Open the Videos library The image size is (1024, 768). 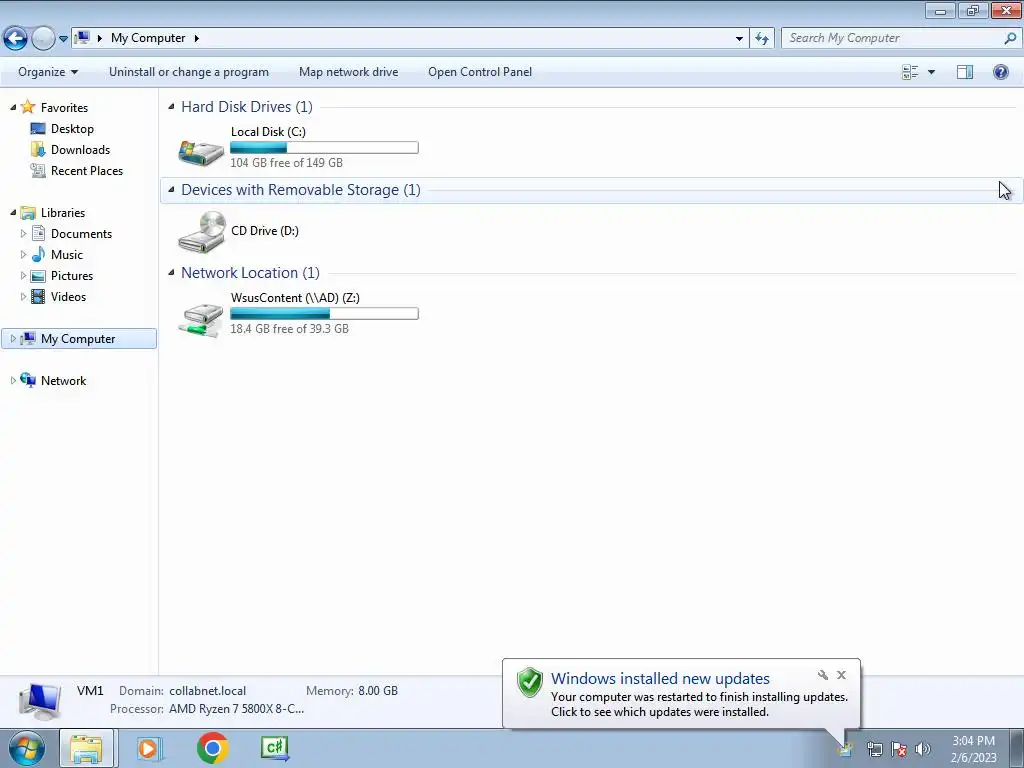pyautogui.click(x=68, y=296)
